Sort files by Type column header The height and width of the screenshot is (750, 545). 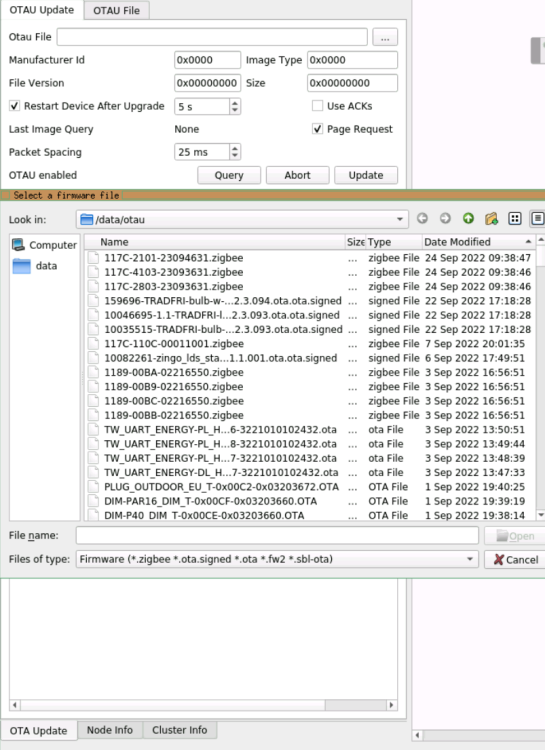coord(394,242)
